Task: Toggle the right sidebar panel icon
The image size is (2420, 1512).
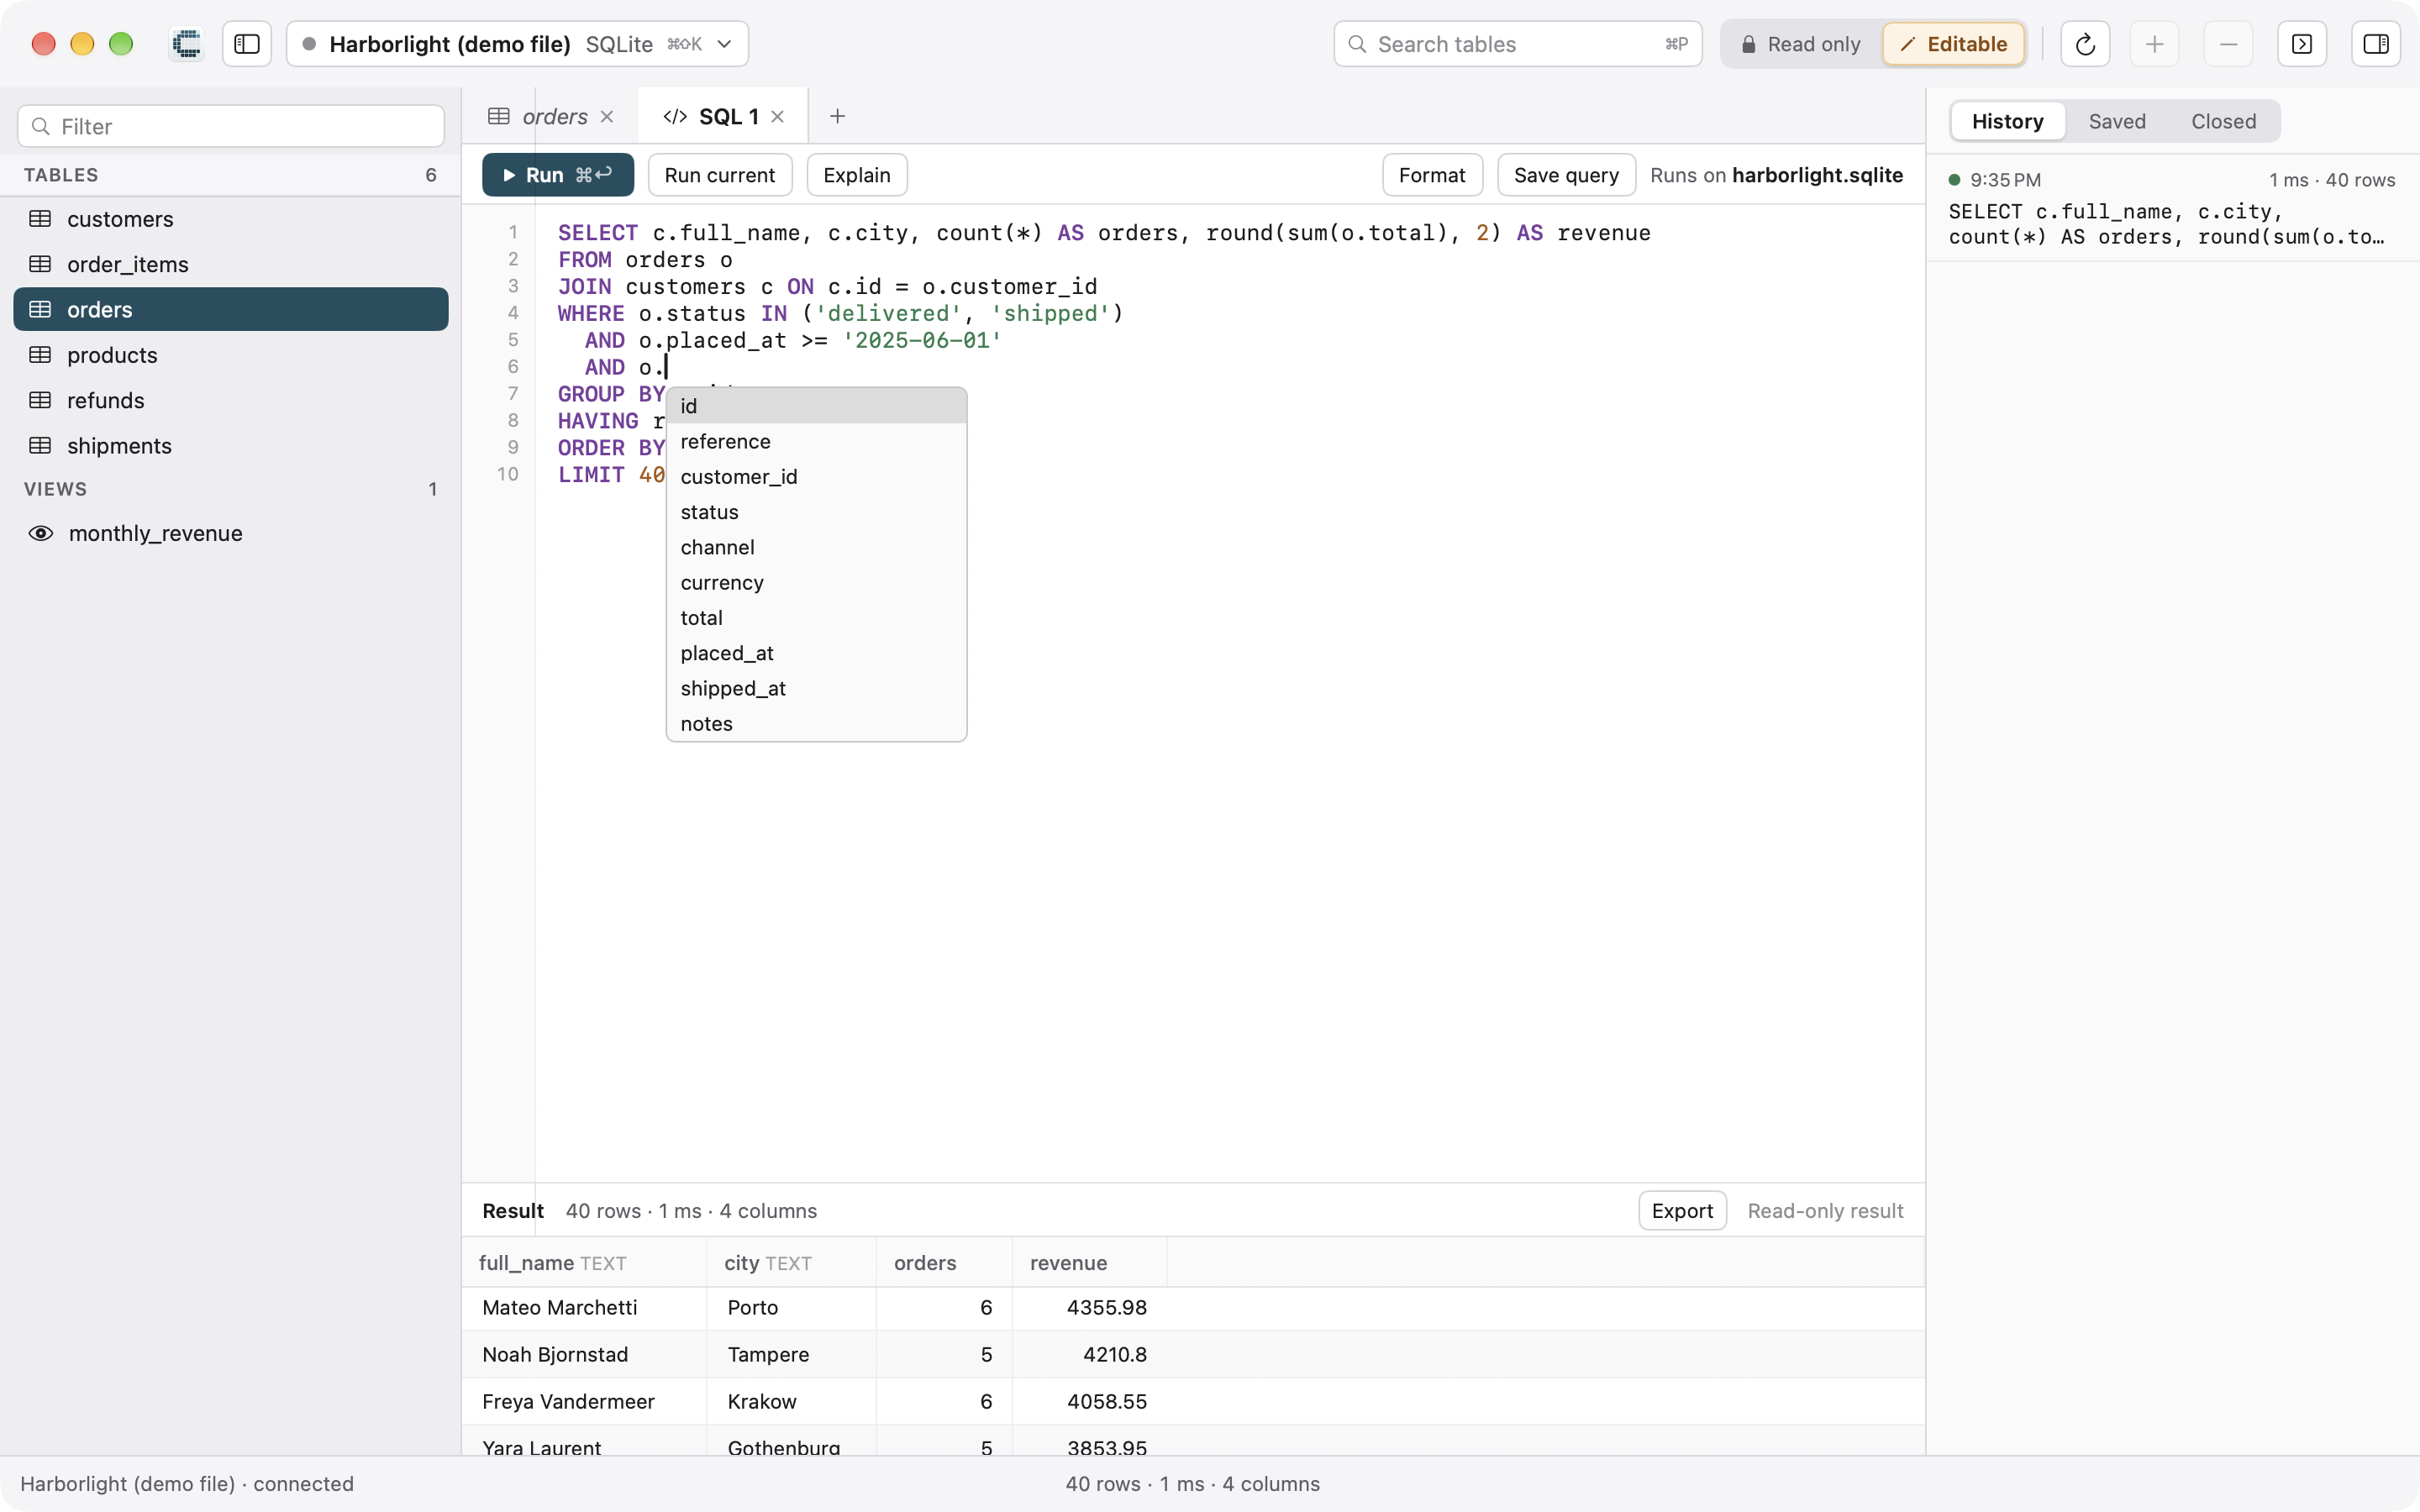Action: [2376, 44]
